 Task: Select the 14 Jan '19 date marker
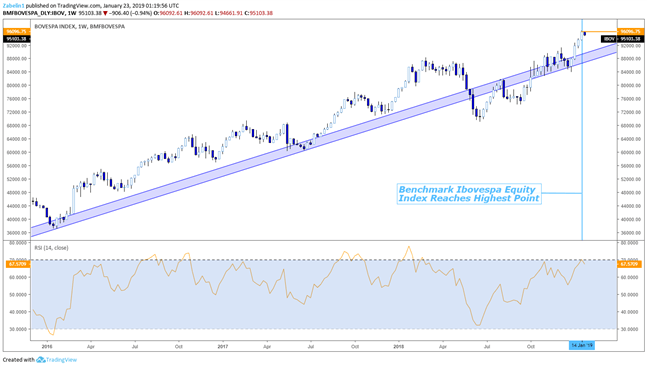tap(582, 346)
